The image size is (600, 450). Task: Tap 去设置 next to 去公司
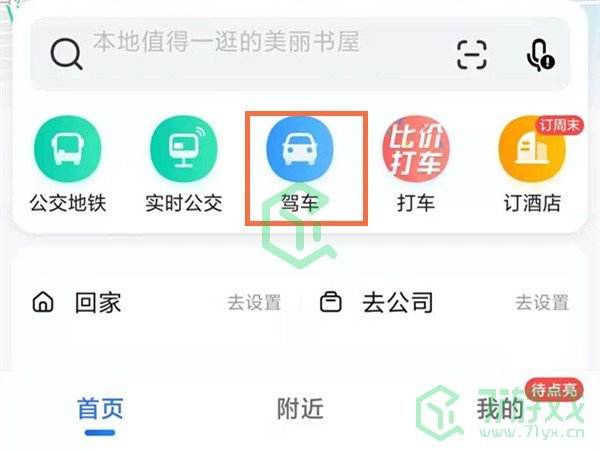tap(542, 303)
